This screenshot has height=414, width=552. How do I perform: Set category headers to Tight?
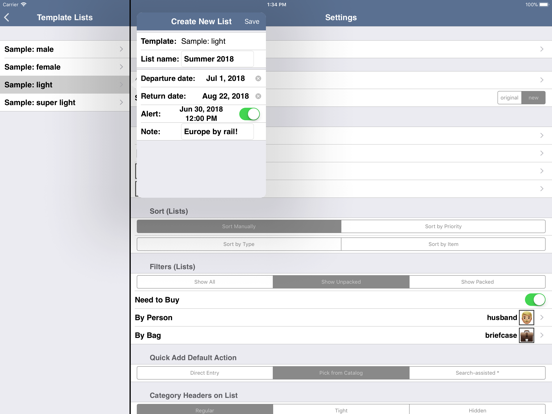point(341,409)
